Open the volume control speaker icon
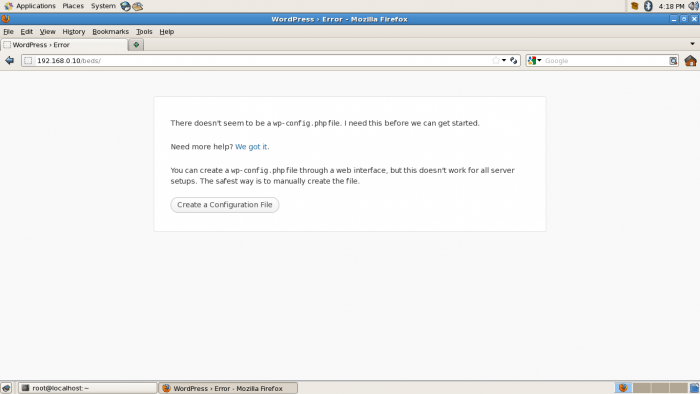Image resolution: width=700 pixels, height=394 pixels. pos(693,6)
